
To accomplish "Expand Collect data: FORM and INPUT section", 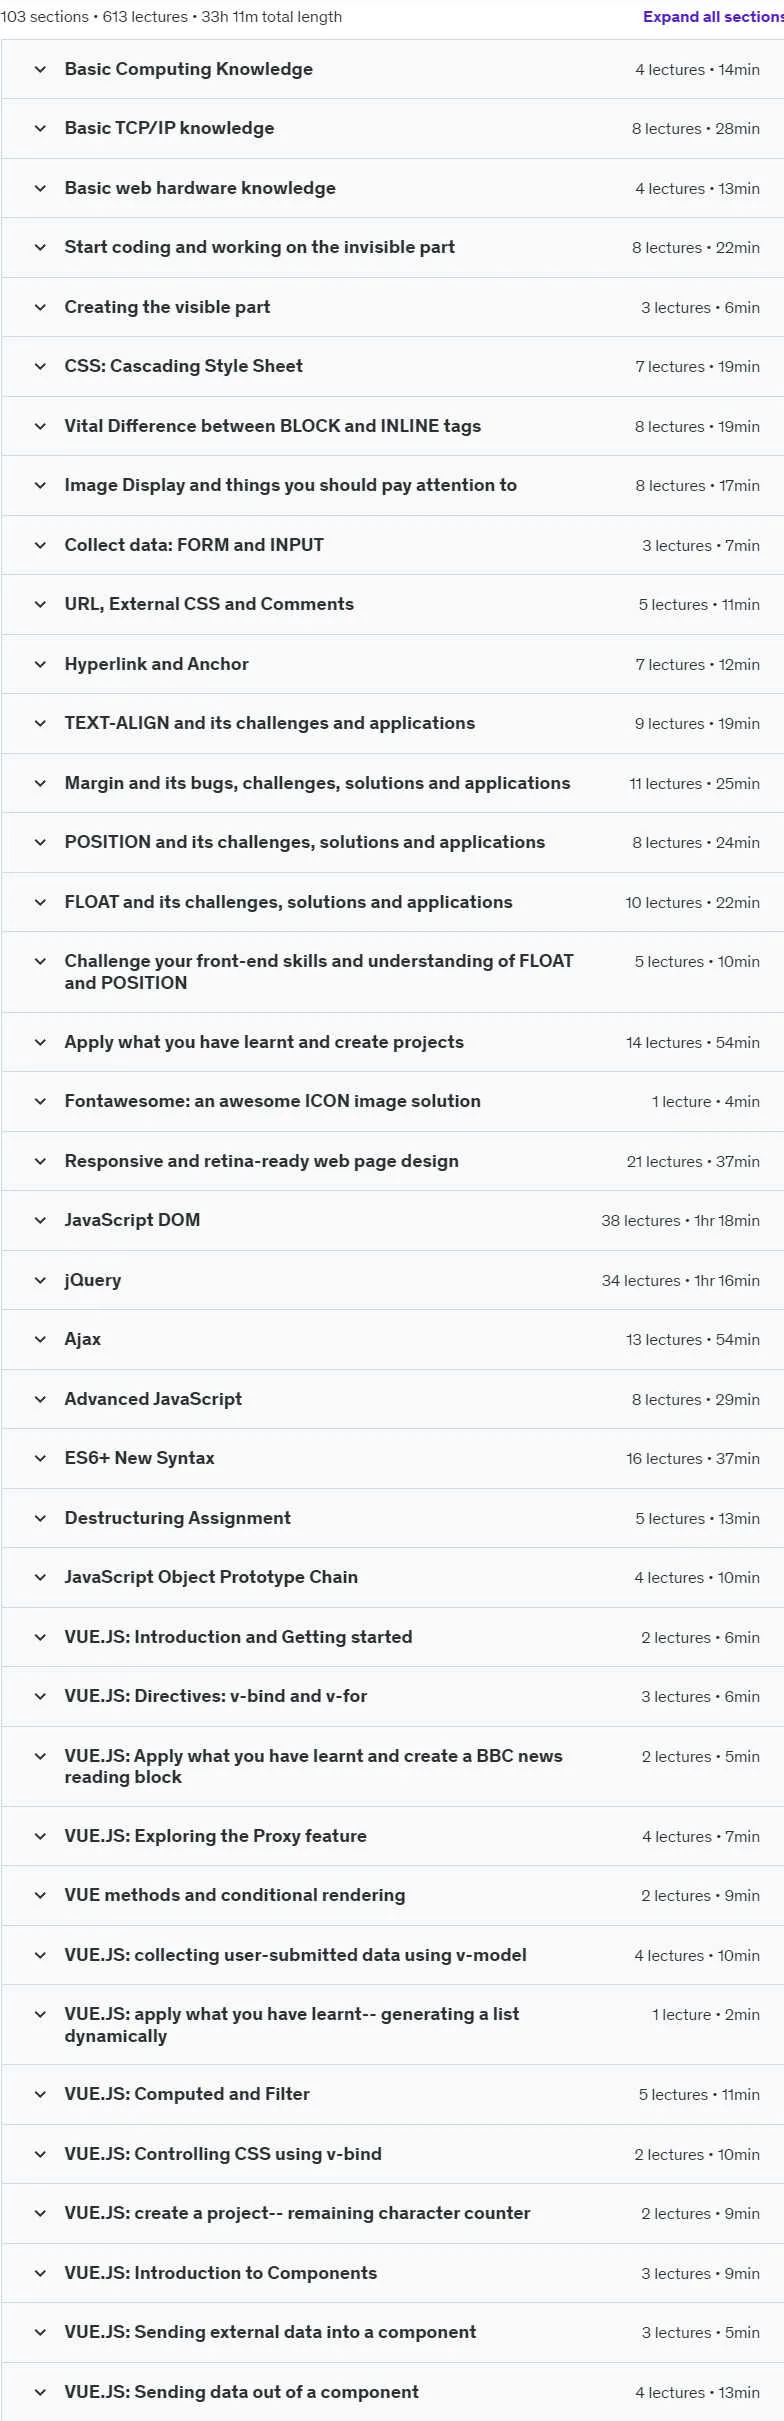I will coord(194,545).
